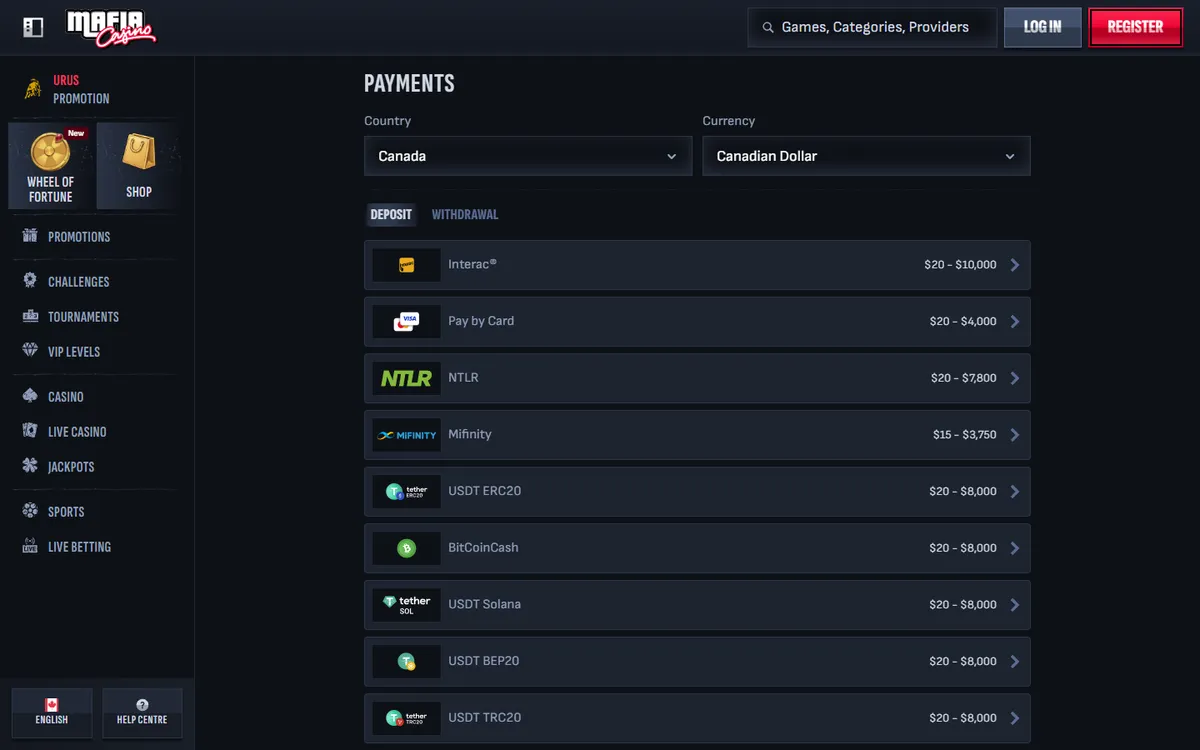Image resolution: width=1200 pixels, height=750 pixels.
Task: Click the 'USDT Solana' payment name
Action: coord(484,604)
